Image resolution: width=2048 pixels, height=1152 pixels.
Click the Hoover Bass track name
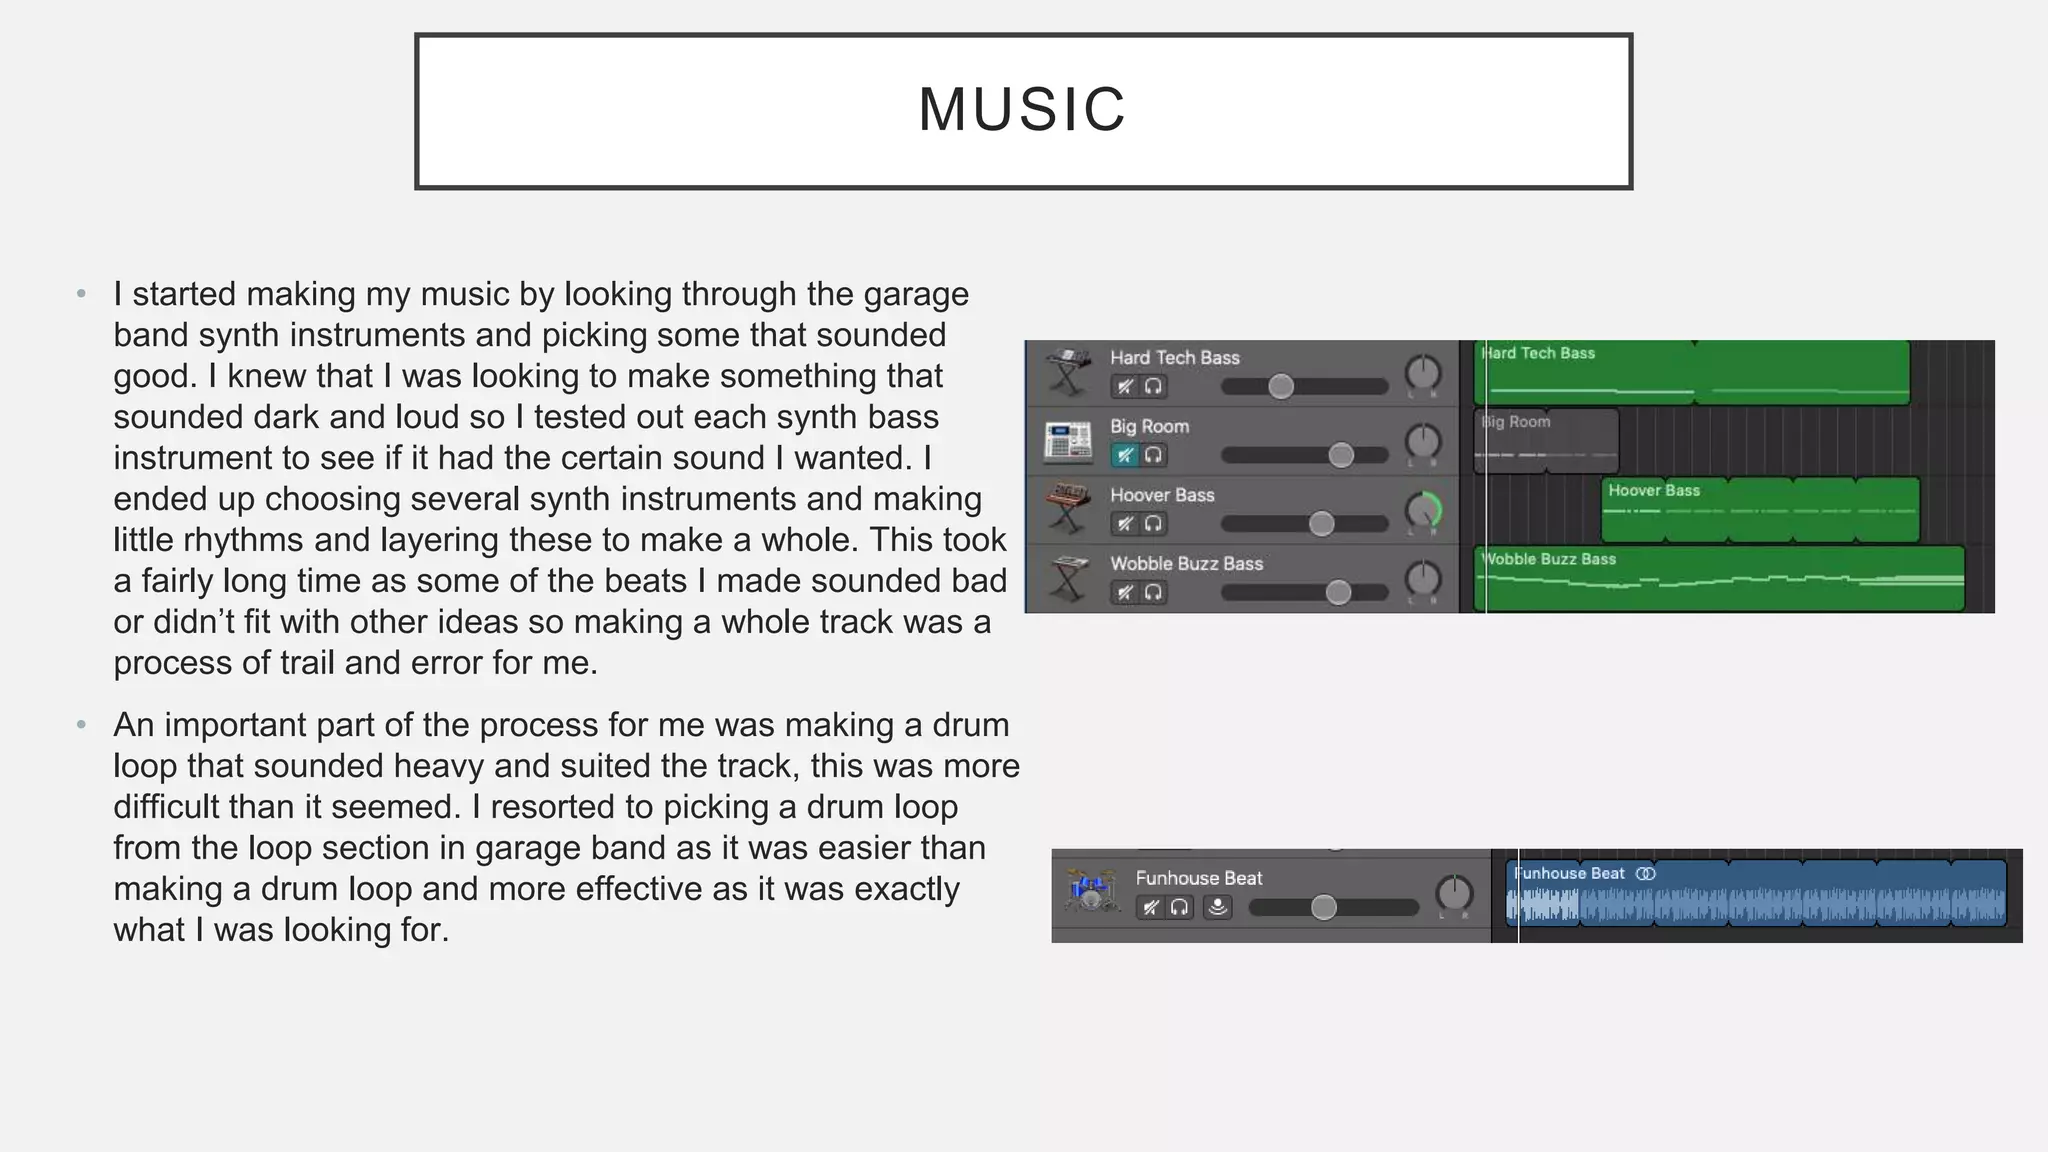coord(1162,495)
